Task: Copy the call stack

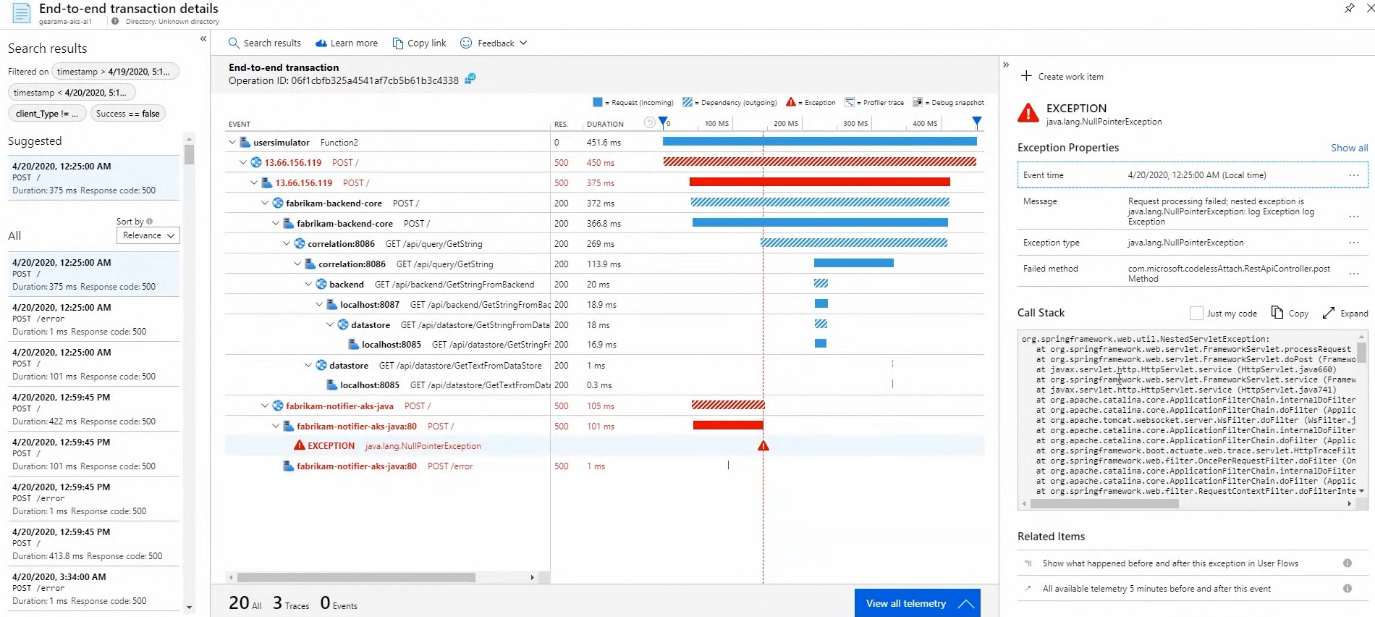Action: pos(1290,313)
